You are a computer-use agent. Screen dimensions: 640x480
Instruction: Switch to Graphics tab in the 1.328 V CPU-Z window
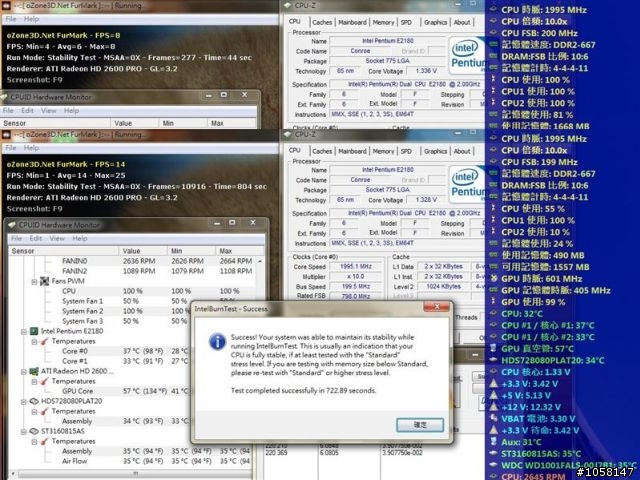click(x=436, y=151)
